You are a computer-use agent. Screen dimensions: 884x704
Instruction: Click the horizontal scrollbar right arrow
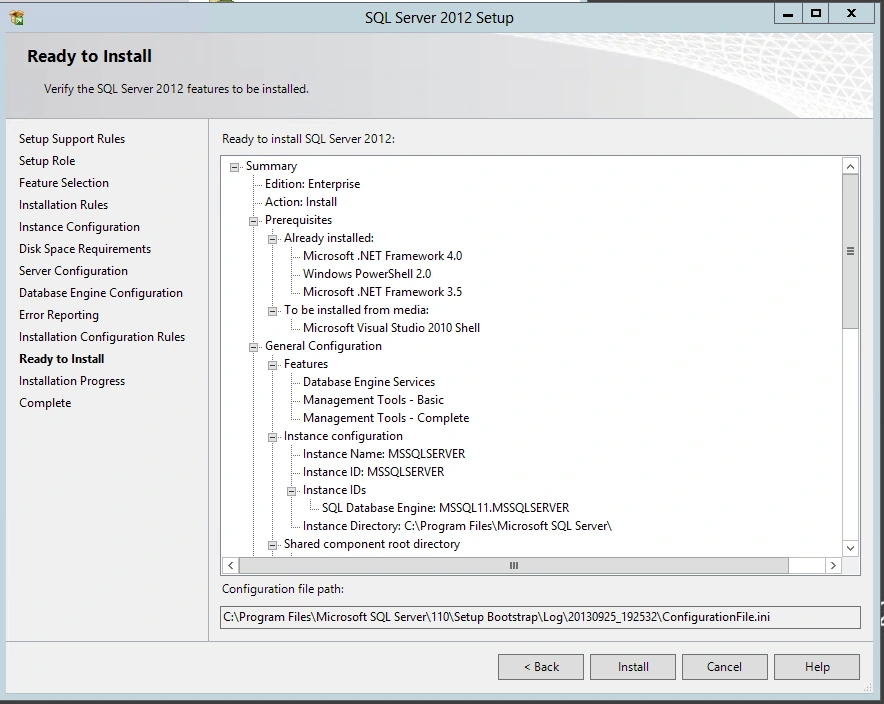point(833,565)
